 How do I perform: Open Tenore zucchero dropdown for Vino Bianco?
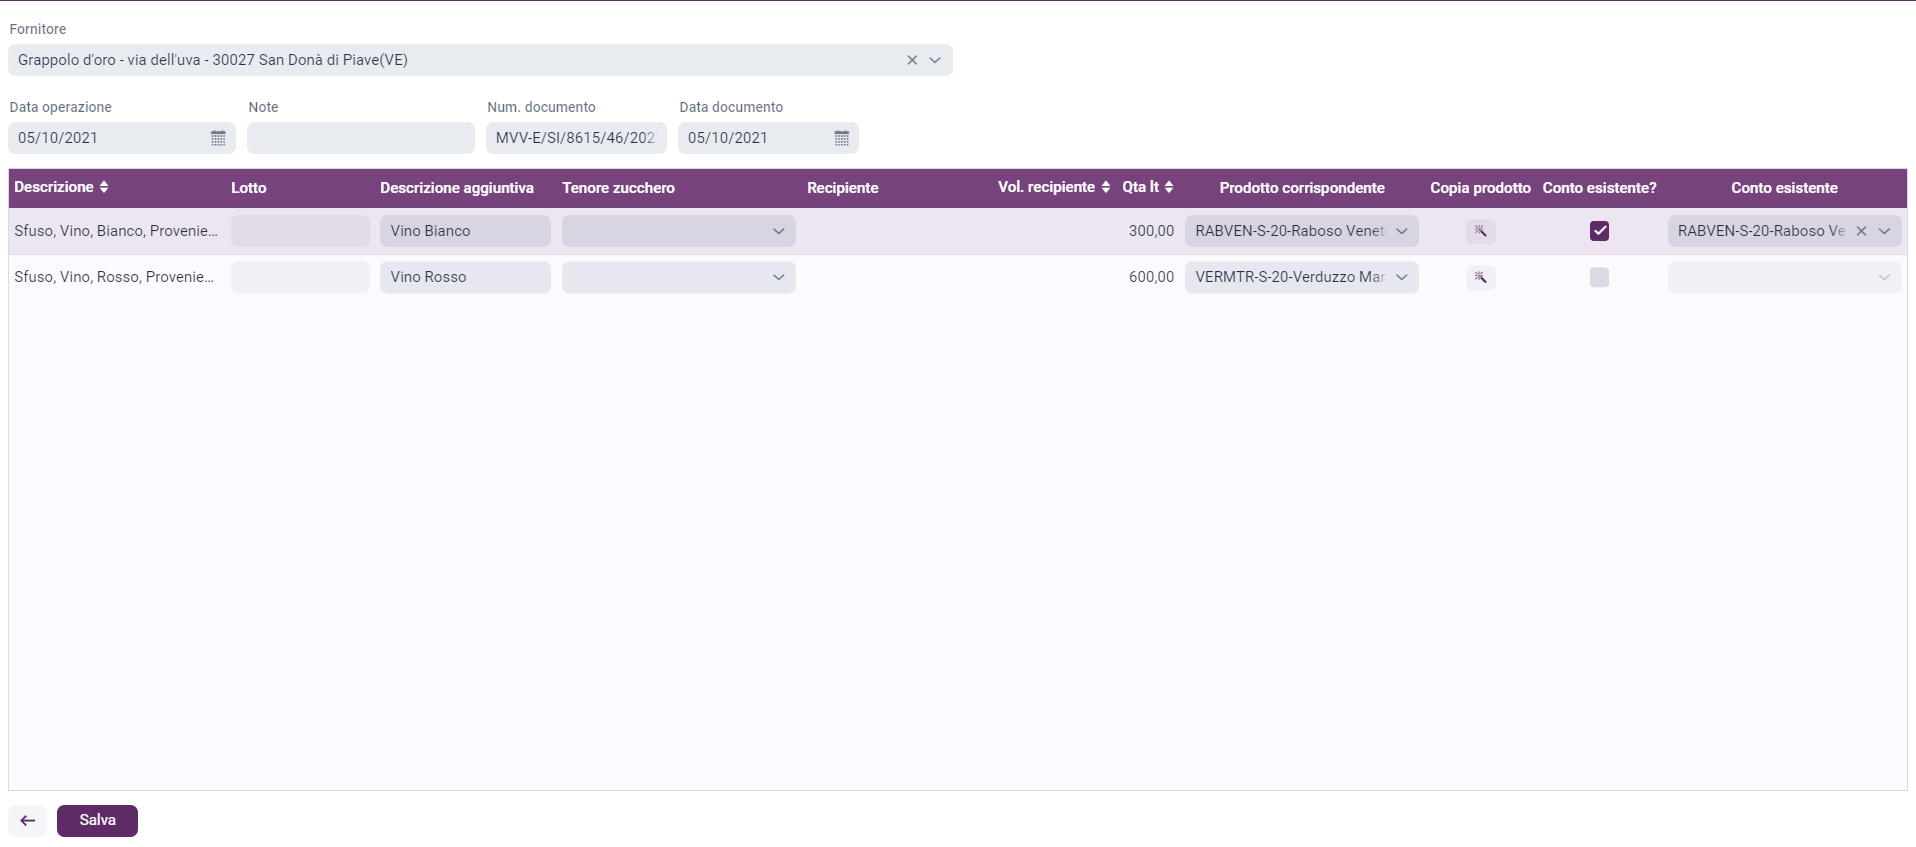679,231
